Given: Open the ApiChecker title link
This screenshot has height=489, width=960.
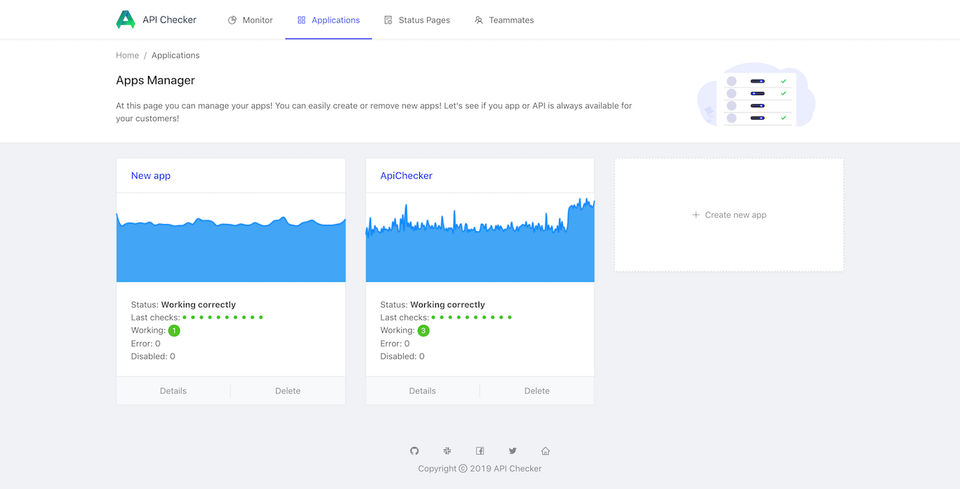Looking at the screenshot, I should click(406, 176).
